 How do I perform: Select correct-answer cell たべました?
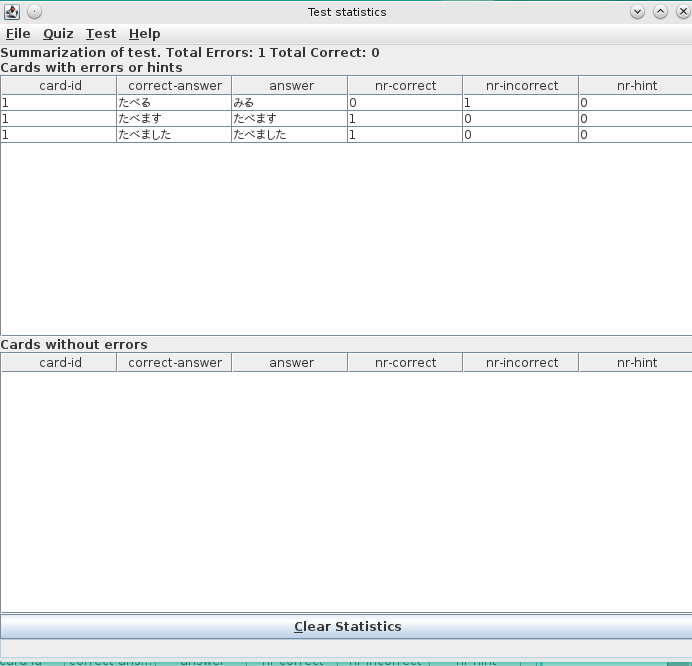click(x=174, y=134)
